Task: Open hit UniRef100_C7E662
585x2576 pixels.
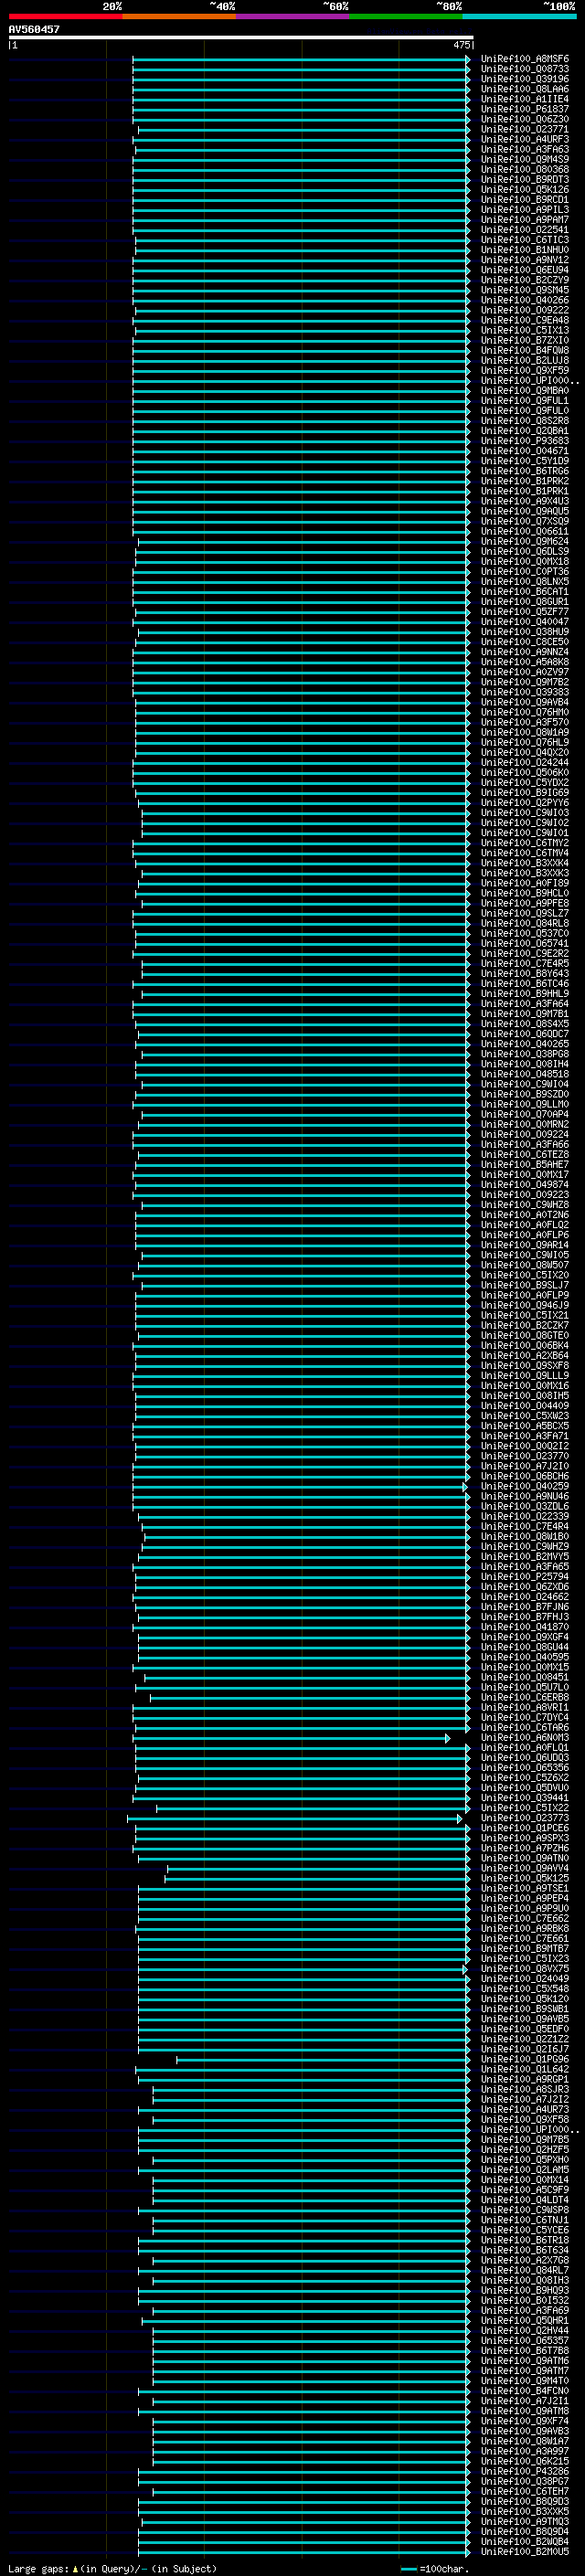Action: pyautogui.click(x=524, y=1918)
